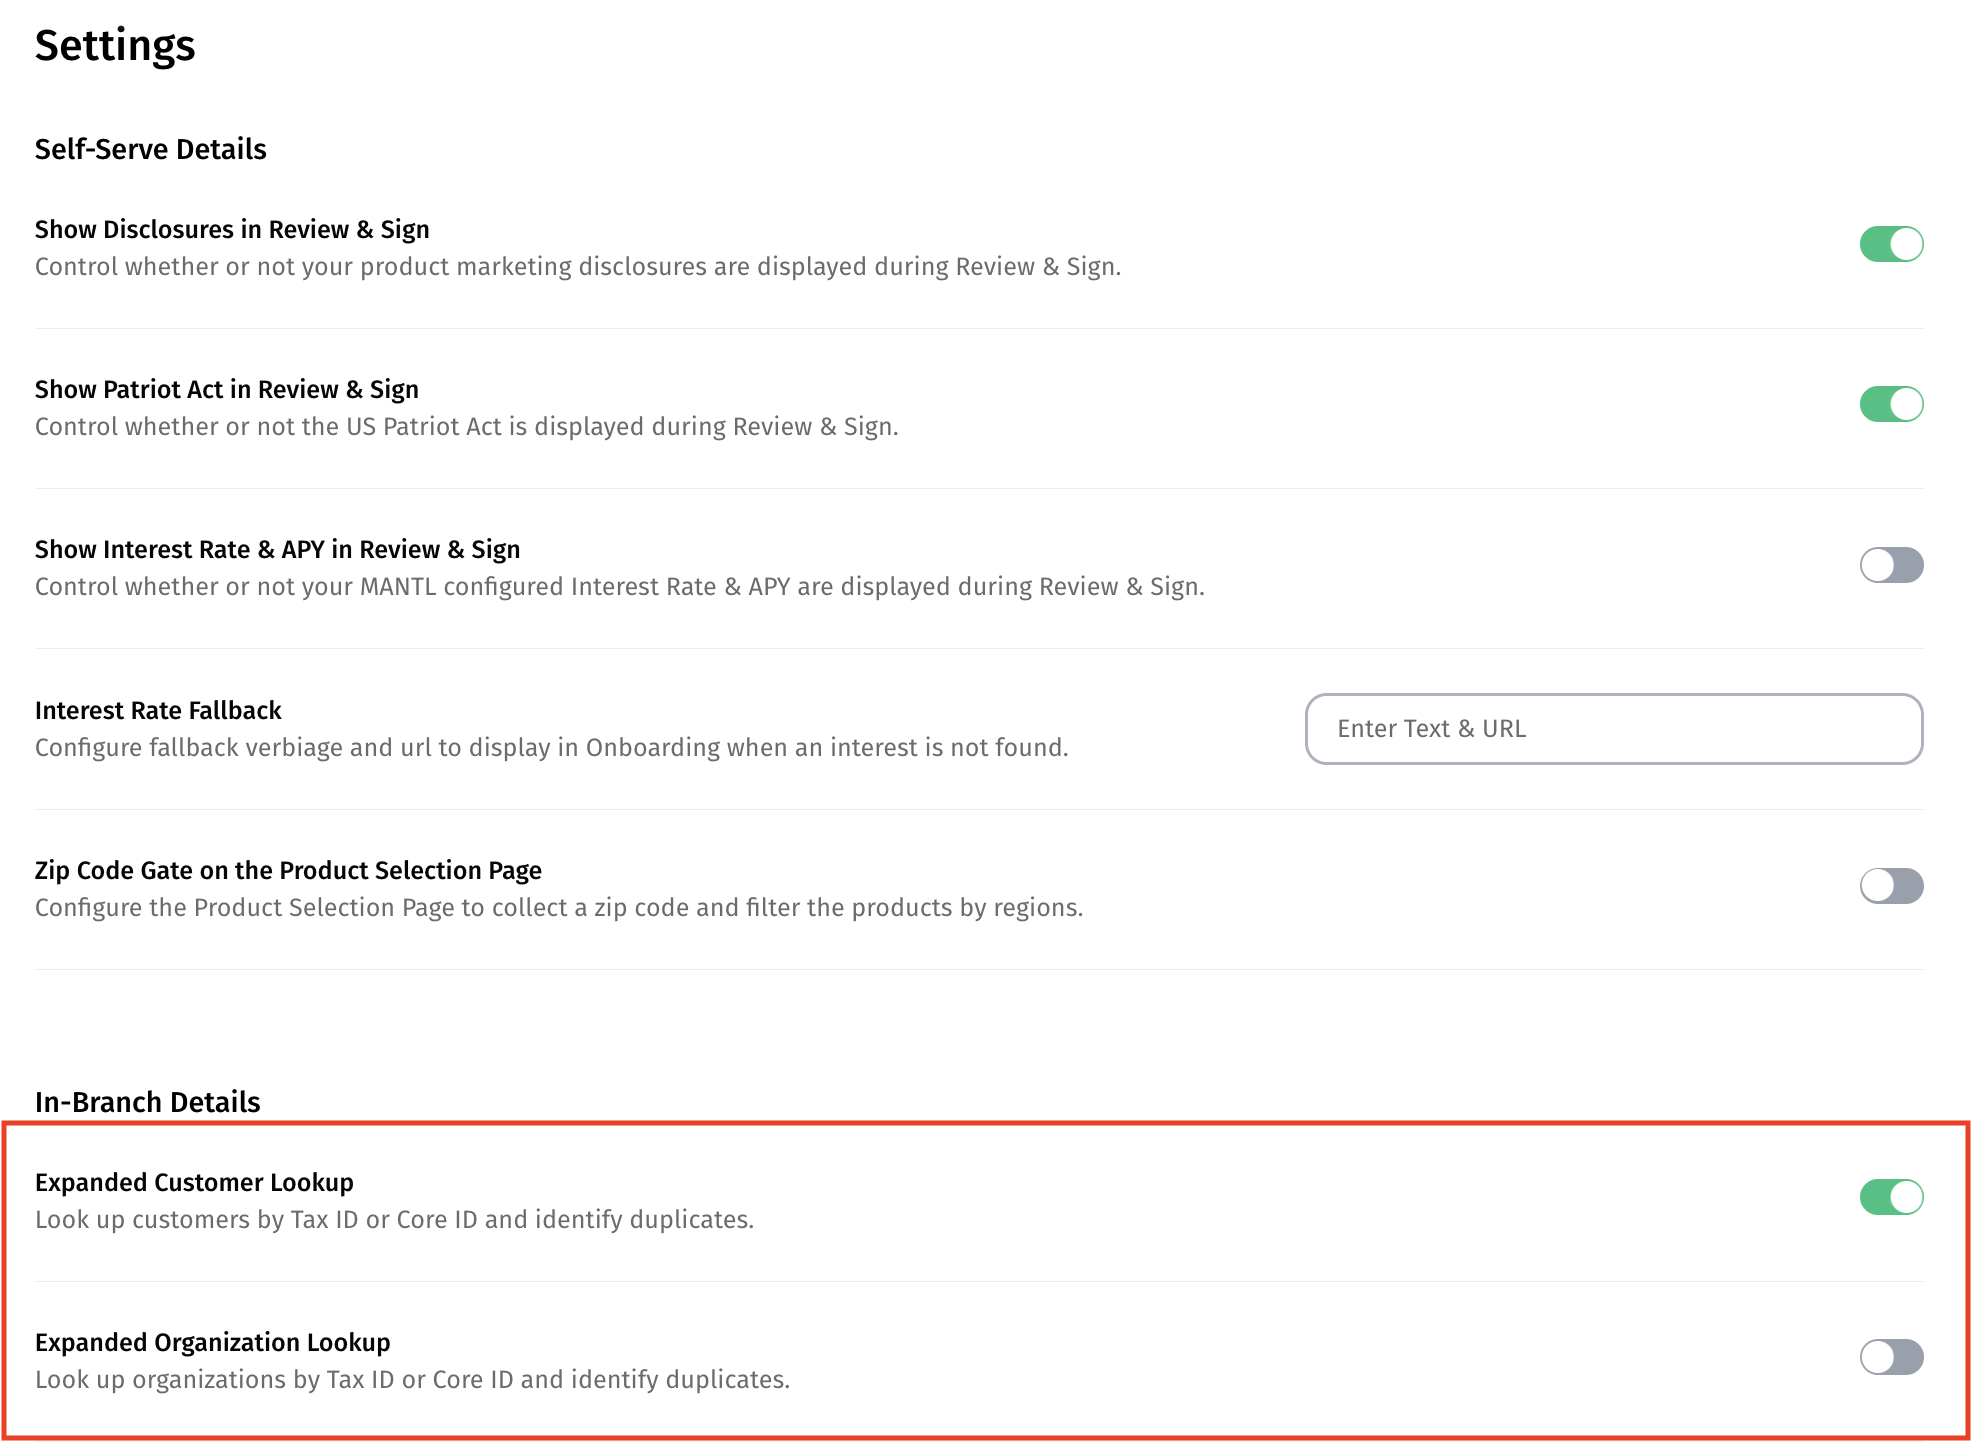Click the Settings page heading
Image resolution: width=1976 pixels, height=1448 pixels.
click(115, 46)
